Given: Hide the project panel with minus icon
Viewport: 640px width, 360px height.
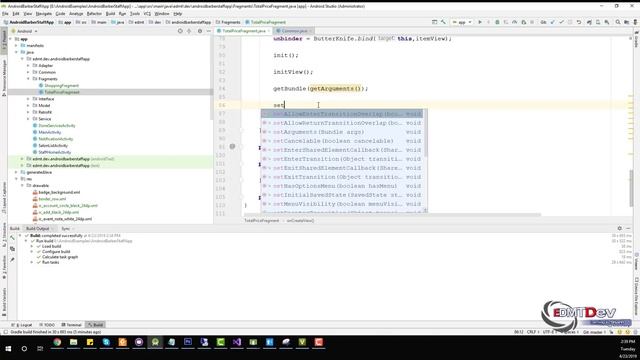Looking at the screenshot, I should tap(209, 31).
